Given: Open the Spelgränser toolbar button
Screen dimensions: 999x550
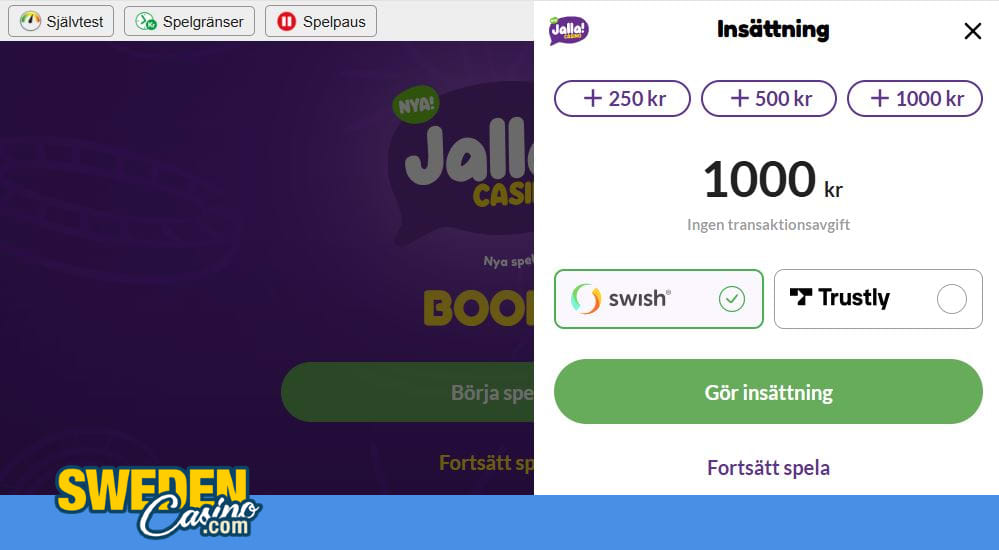Looking at the screenshot, I should 189,21.
